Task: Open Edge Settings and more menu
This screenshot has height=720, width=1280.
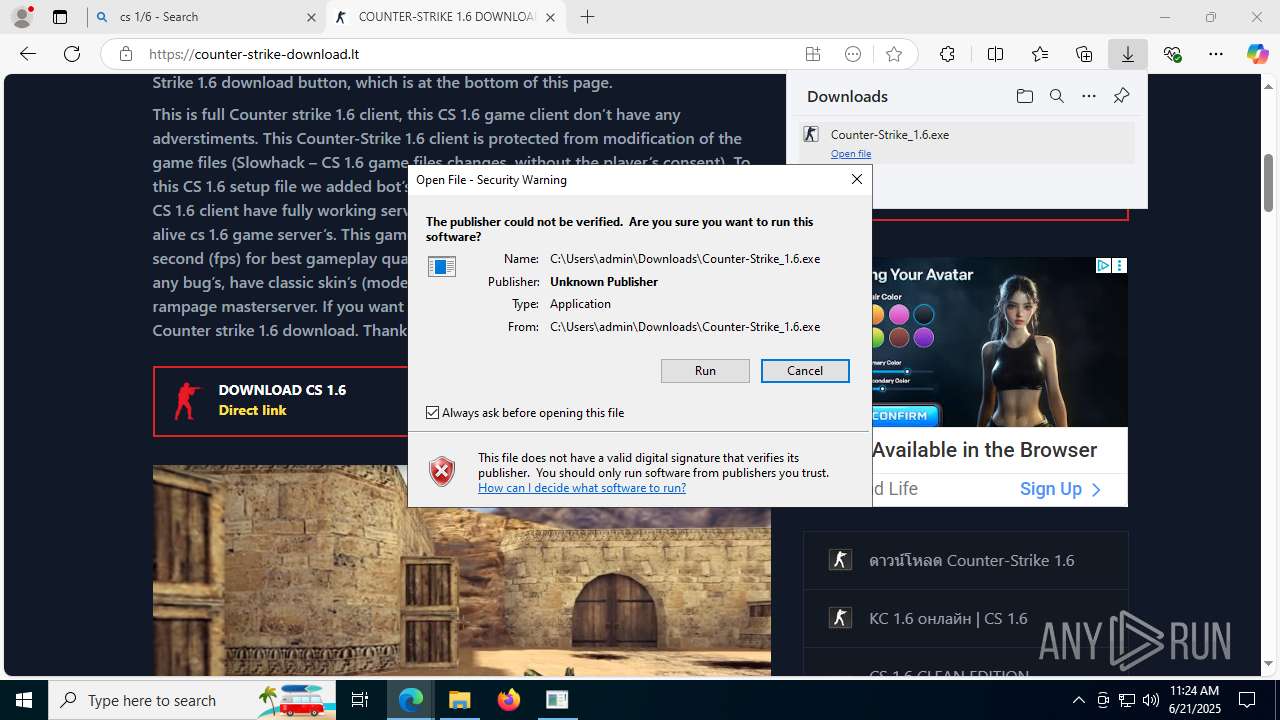Action: click(x=1216, y=54)
